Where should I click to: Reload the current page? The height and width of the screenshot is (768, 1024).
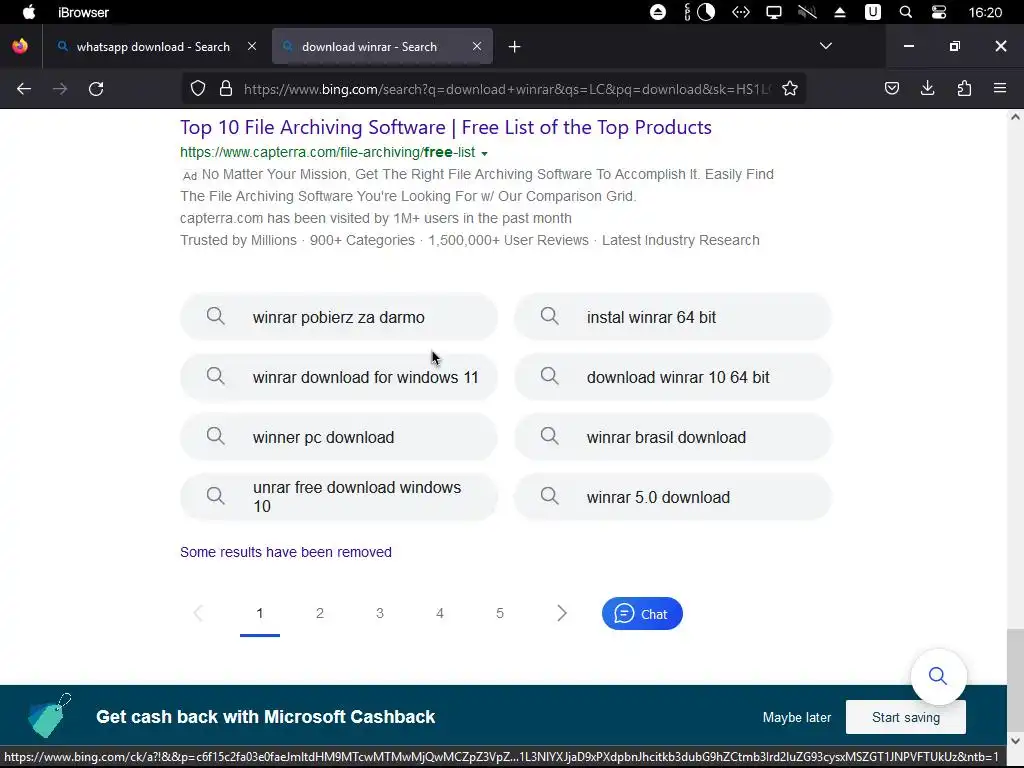click(96, 89)
